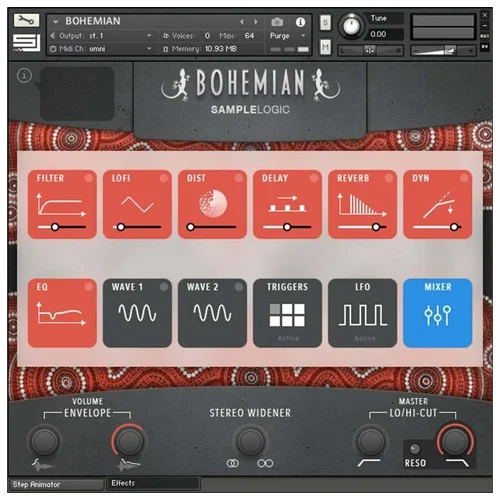Click the master lo-cut knob
The height and width of the screenshot is (500, 500).
pos(370,441)
